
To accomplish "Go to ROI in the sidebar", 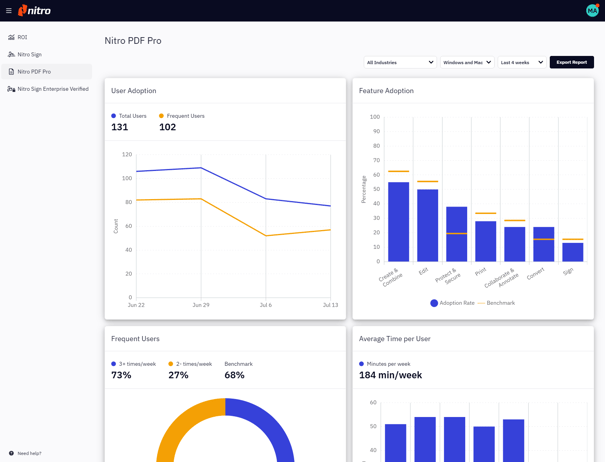I will (x=22, y=37).
